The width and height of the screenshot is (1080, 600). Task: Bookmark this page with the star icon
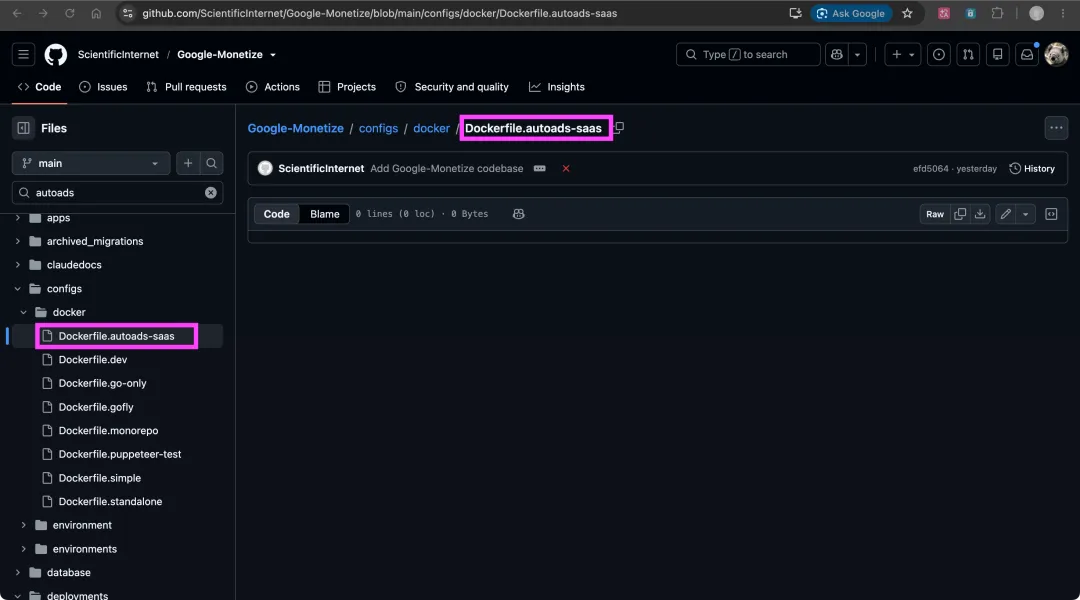(x=907, y=13)
